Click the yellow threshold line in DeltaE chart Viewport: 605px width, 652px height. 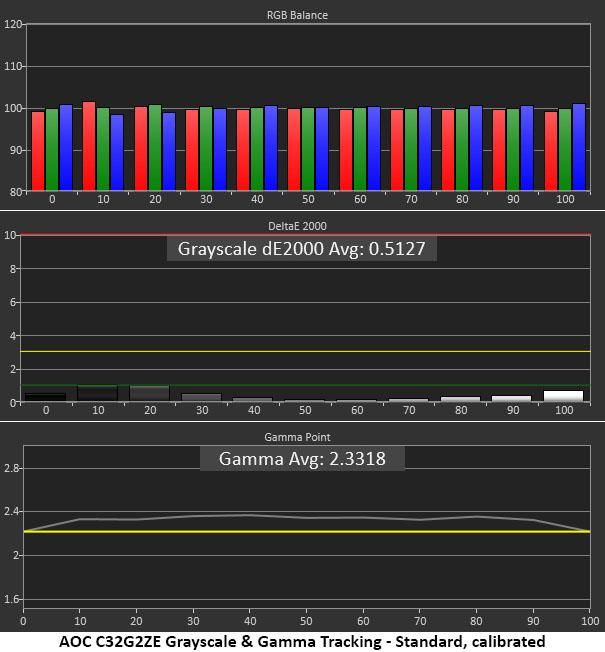pyautogui.click(x=305, y=352)
